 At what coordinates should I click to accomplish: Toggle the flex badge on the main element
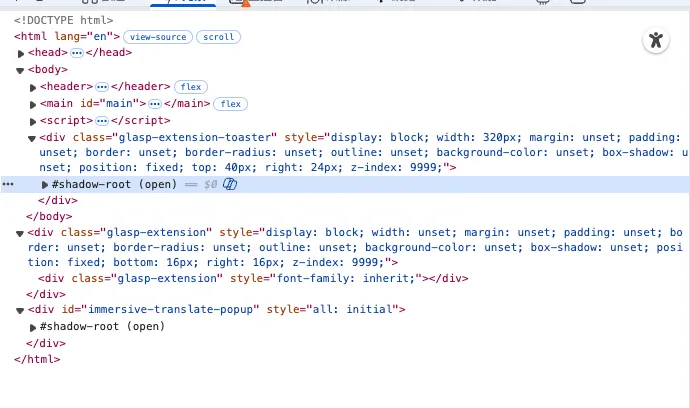(231, 104)
